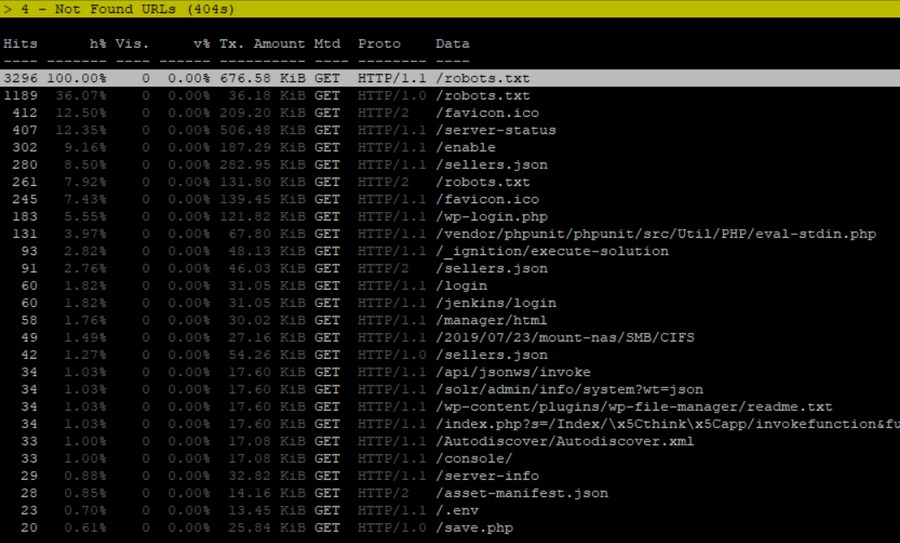900x543 pixels.
Task: Select the '/asset-manifest.json' entry
Action: [521, 492]
